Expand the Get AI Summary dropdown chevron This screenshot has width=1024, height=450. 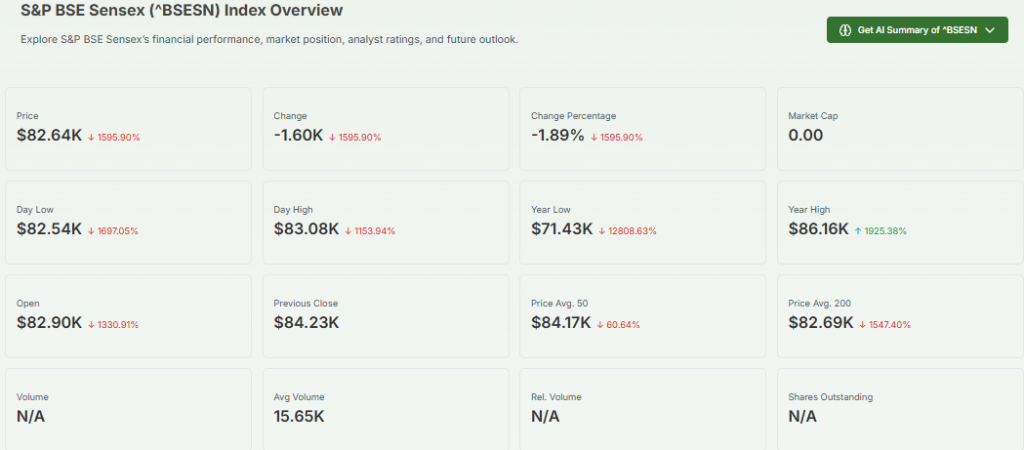(990, 30)
